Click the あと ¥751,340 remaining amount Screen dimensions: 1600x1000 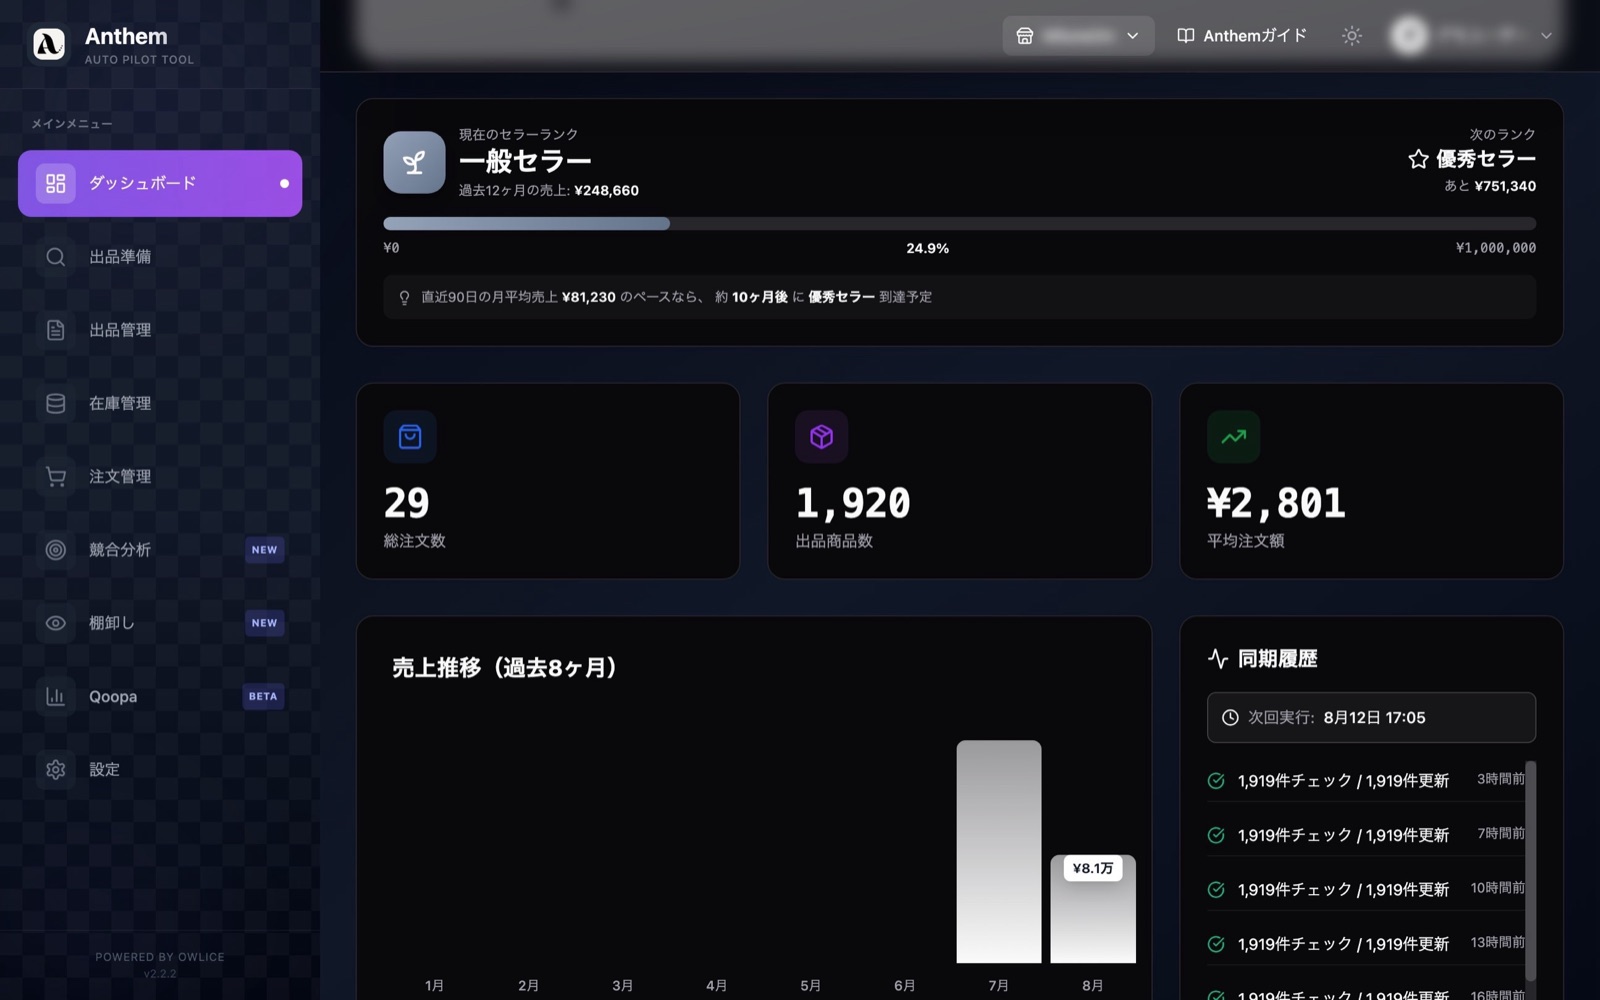[x=1490, y=187]
